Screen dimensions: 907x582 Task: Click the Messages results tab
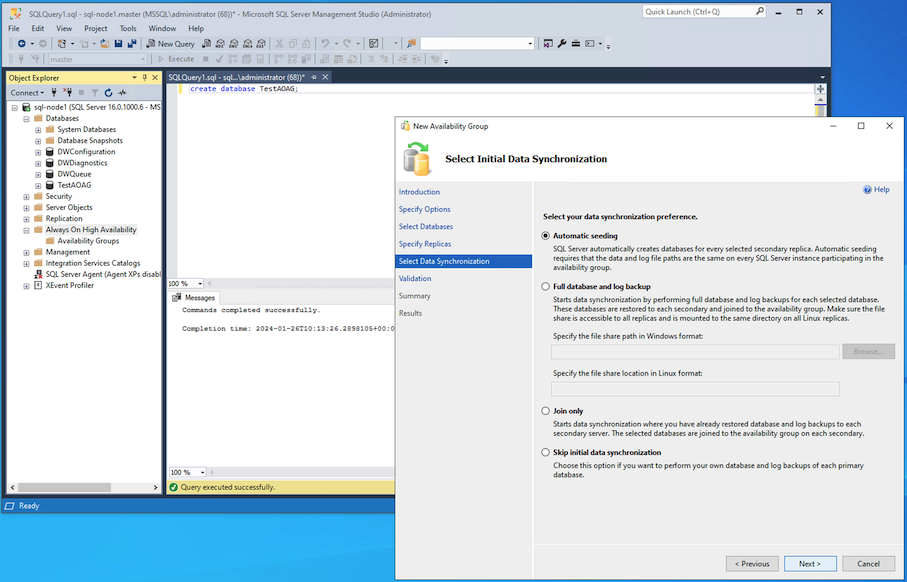(x=194, y=297)
